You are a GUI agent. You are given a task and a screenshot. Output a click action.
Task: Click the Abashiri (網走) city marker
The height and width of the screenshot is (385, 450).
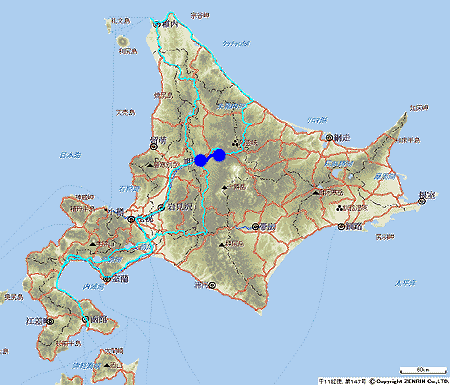click(329, 137)
